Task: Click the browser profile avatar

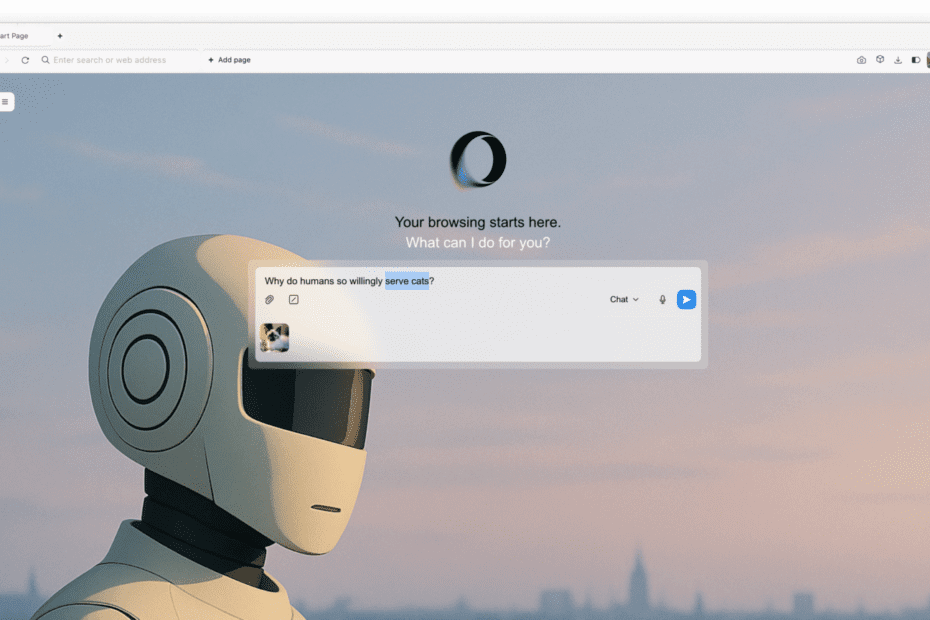Action: [926, 60]
